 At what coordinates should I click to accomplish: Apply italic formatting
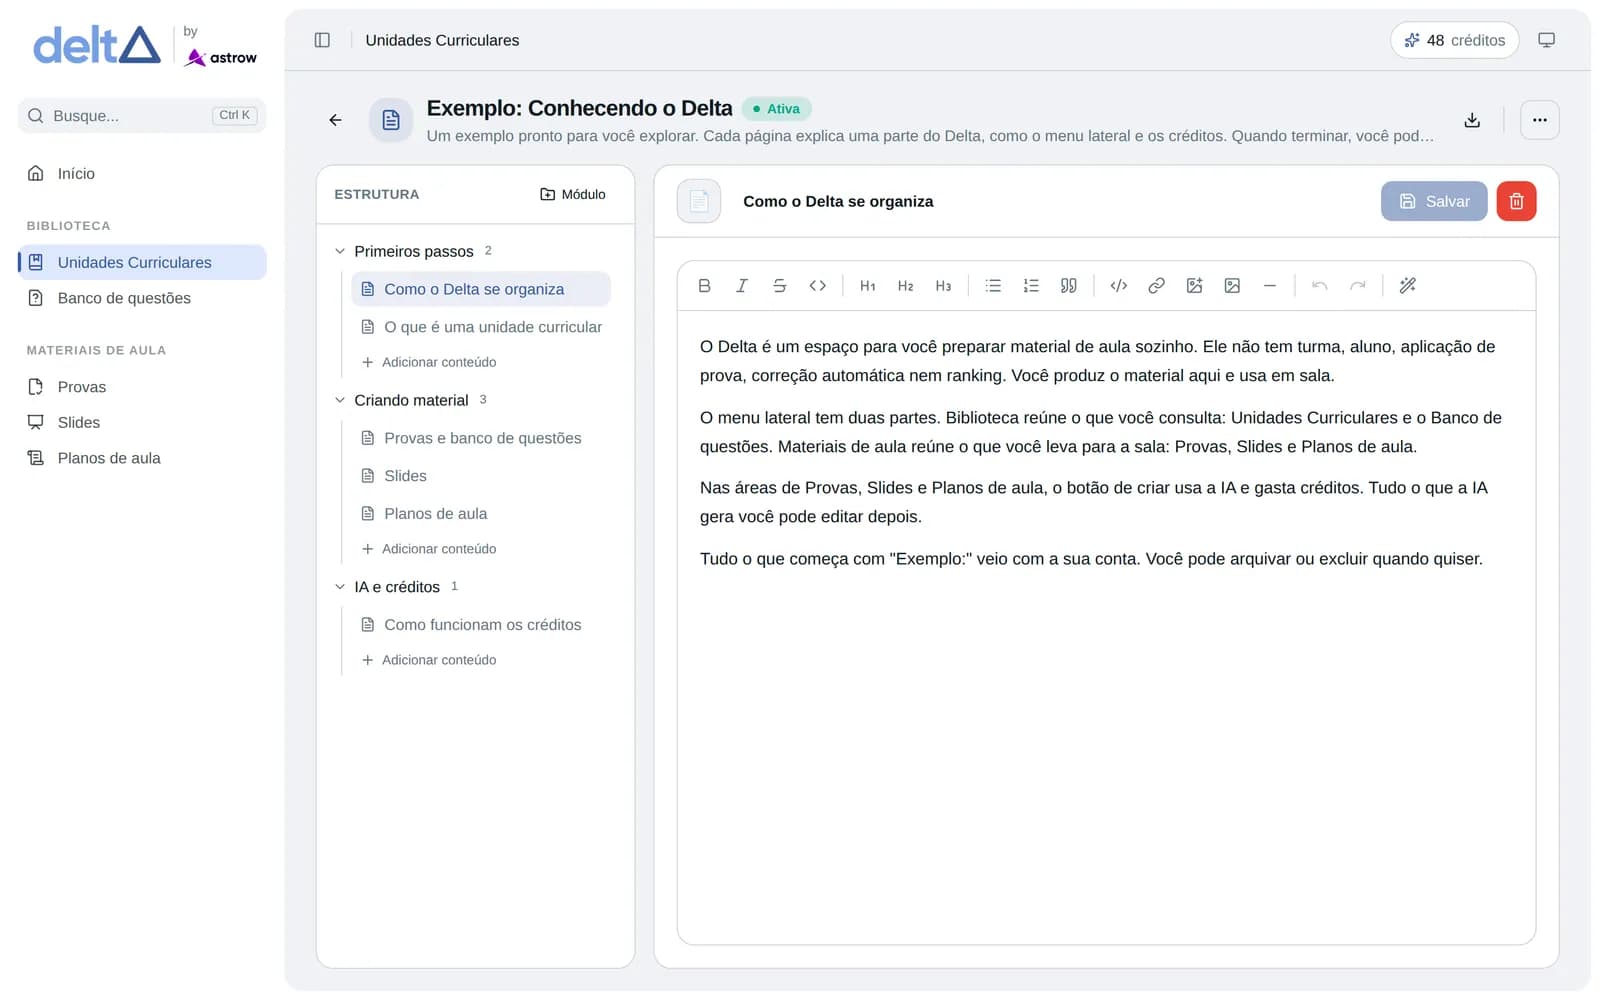coord(742,286)
